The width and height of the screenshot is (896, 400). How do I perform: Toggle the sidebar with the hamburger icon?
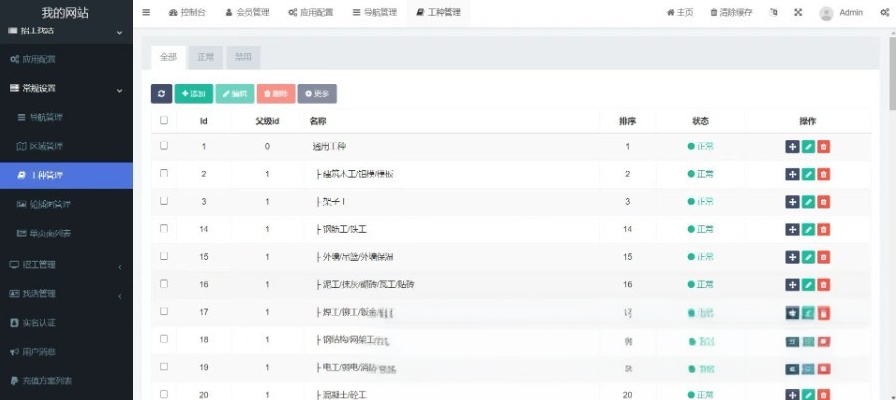click(x=146, y=12)
